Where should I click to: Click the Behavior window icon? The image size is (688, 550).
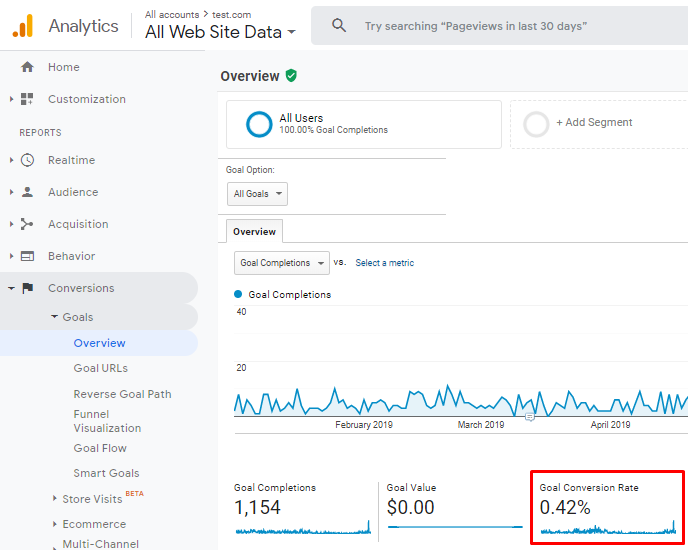pyautogui.click(x=27, y=256)
